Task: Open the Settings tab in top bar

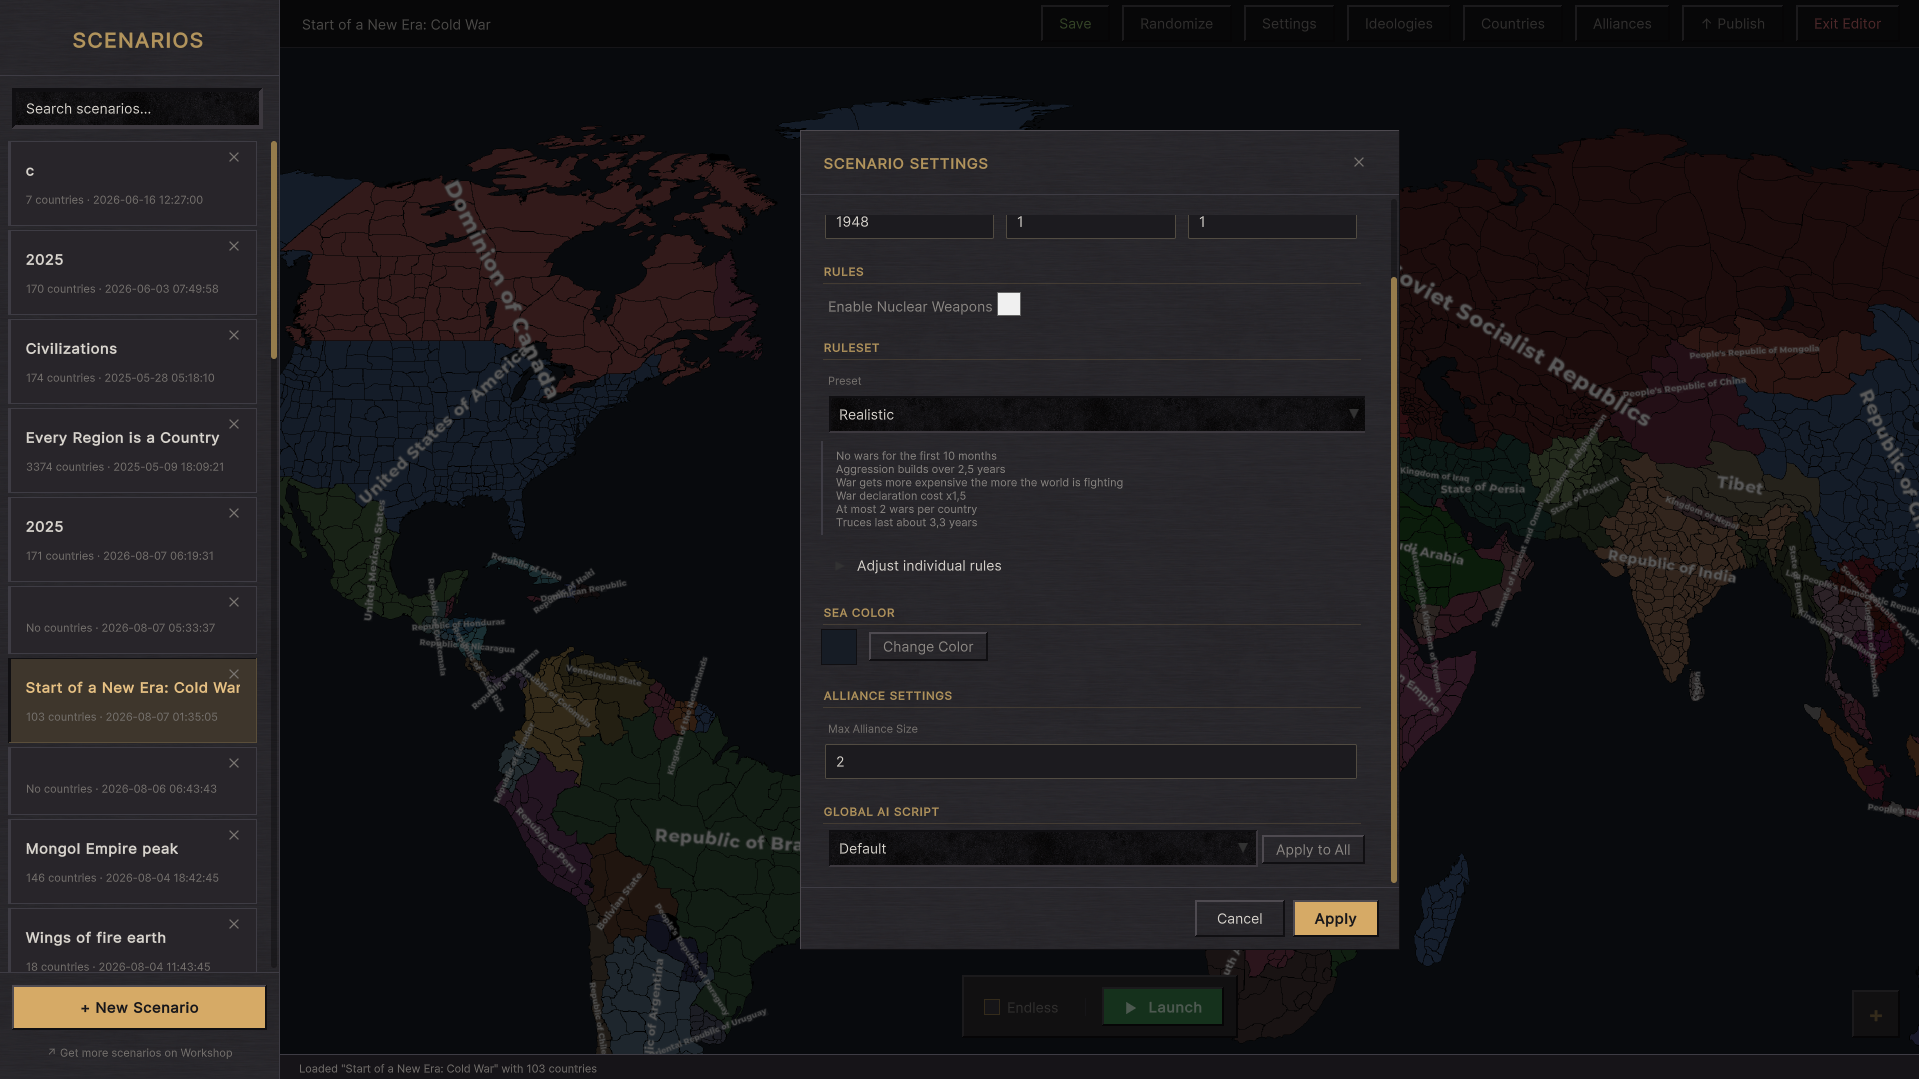Action: [x=1289, y=24]
